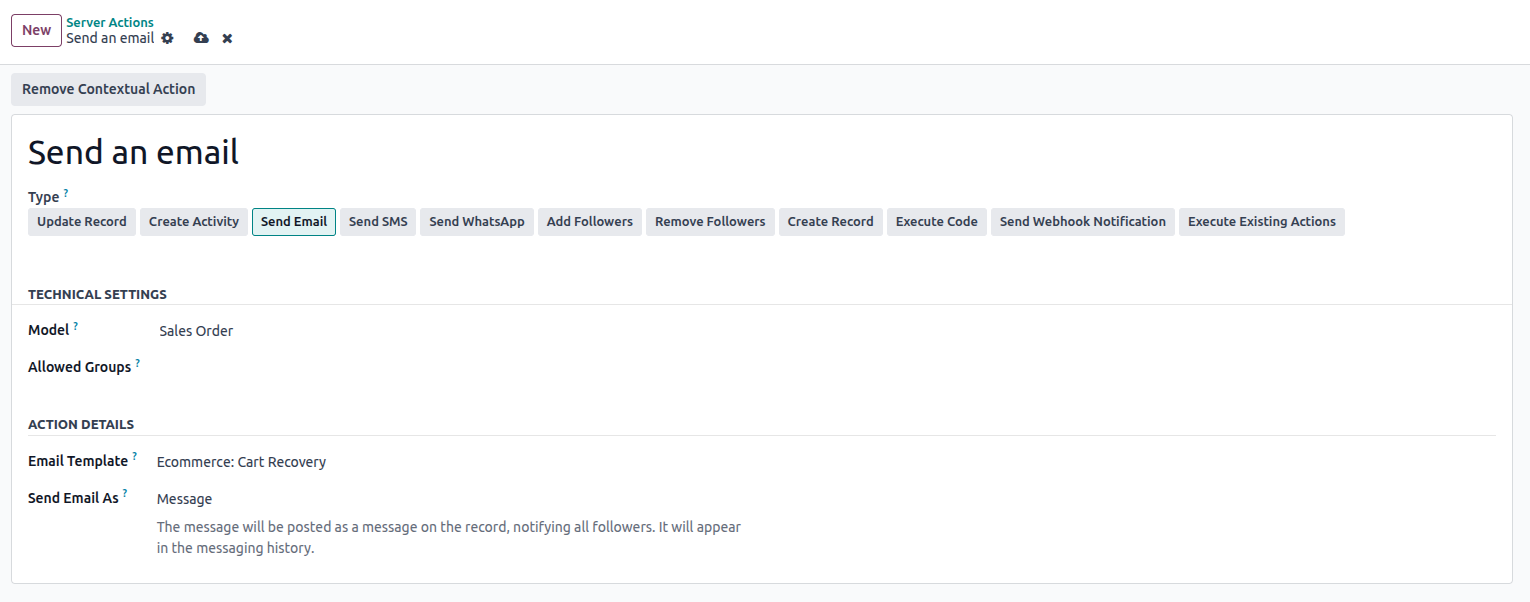Show help tooltip beside Email Template

pyautogui.click(x=134, y=457)
